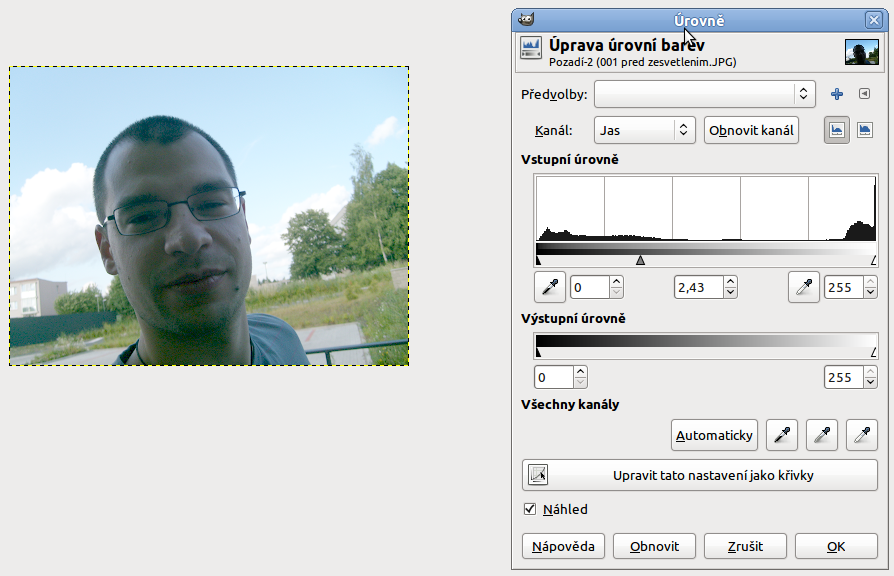Click the input high value field showing 255

pyautogui.click(x=843, y=287)
